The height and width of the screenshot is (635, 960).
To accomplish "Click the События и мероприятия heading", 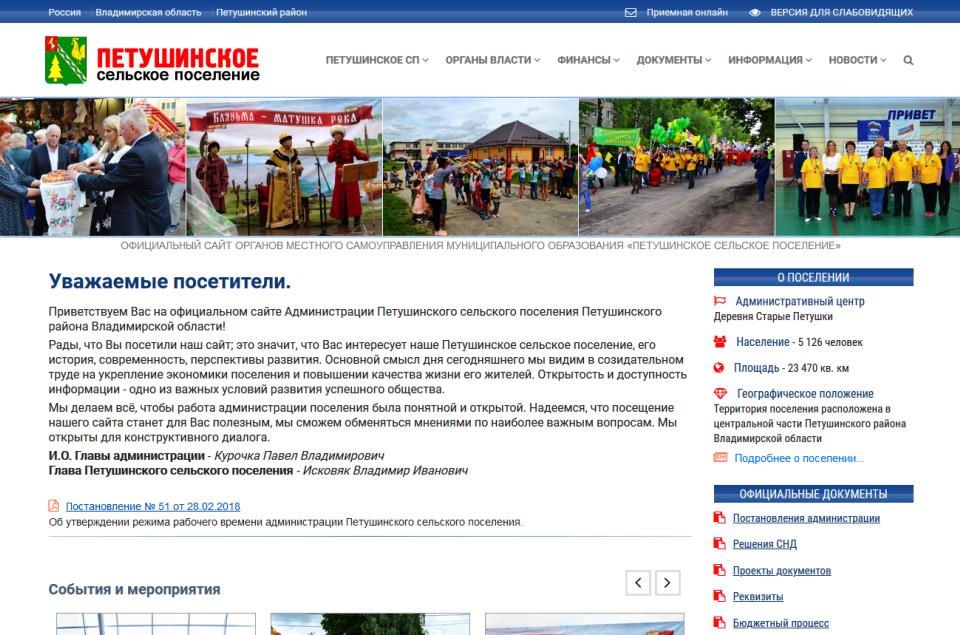I will 134,589.
